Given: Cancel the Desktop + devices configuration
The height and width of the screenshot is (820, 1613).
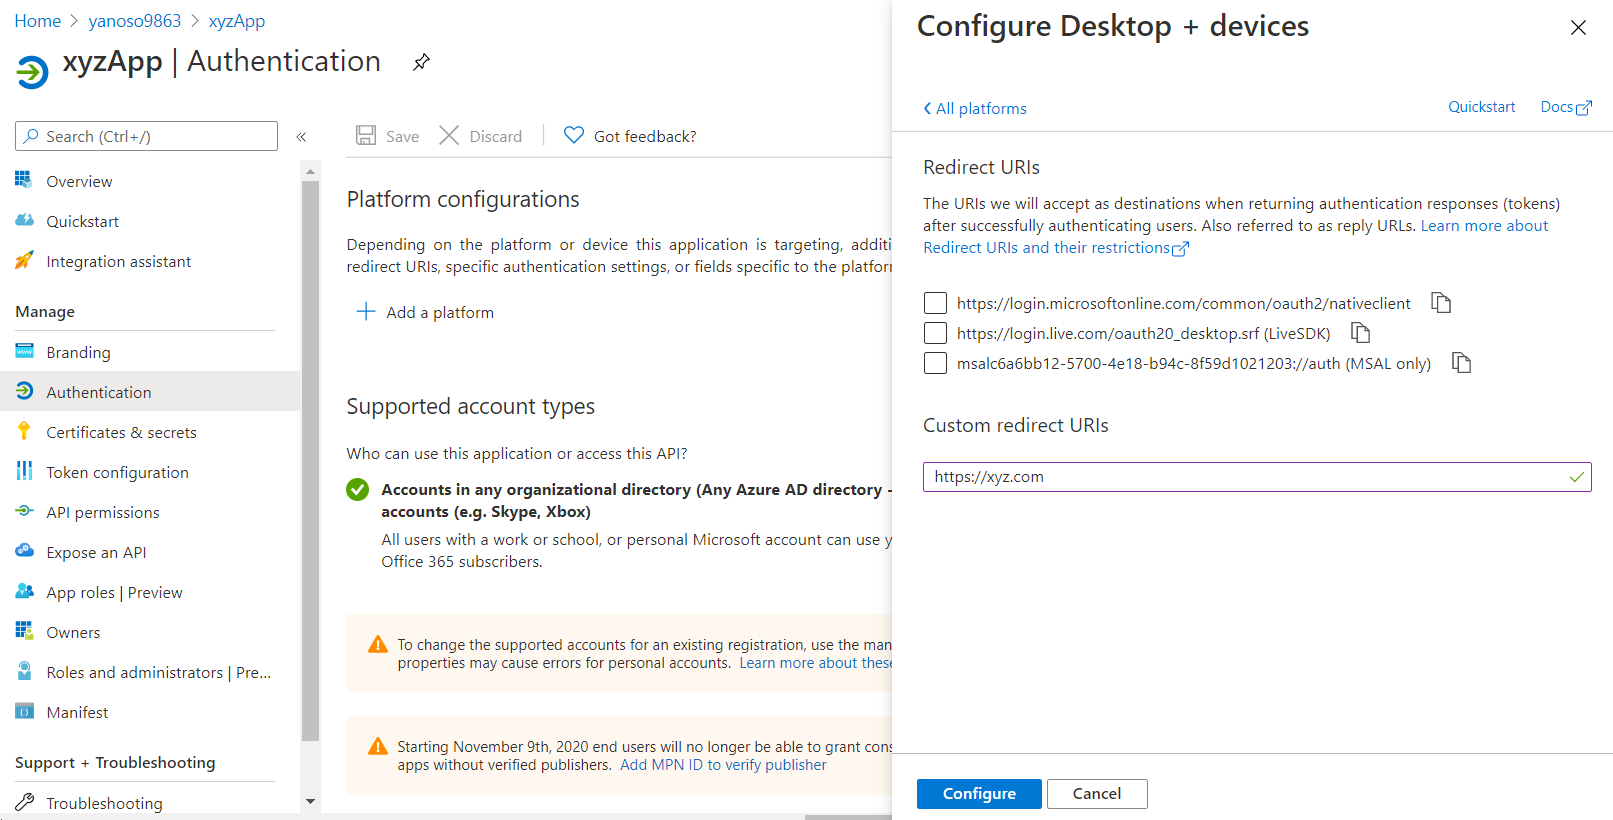Looking at the screenshot, I should pyautogui.click(x=1097, y=794).
